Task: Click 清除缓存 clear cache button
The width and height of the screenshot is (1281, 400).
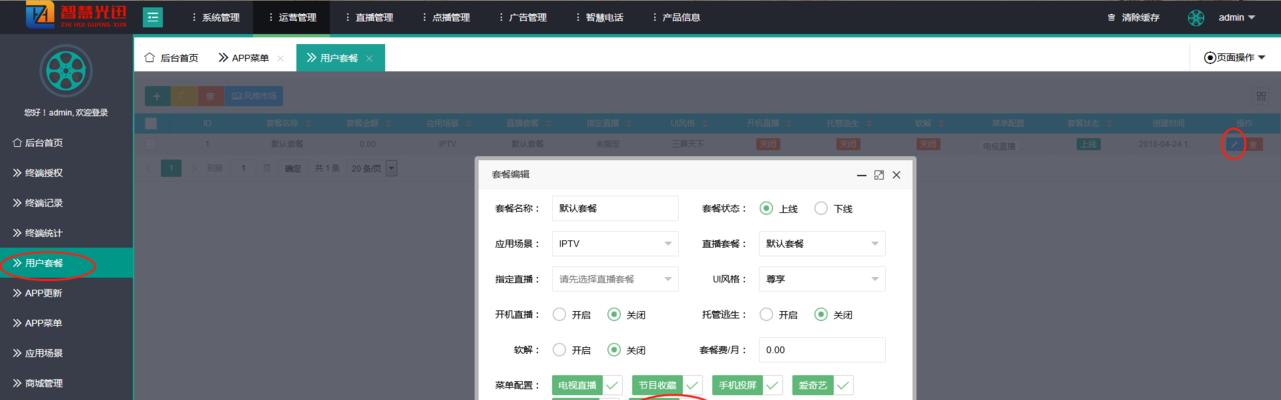Action: tap(1133, 18)
